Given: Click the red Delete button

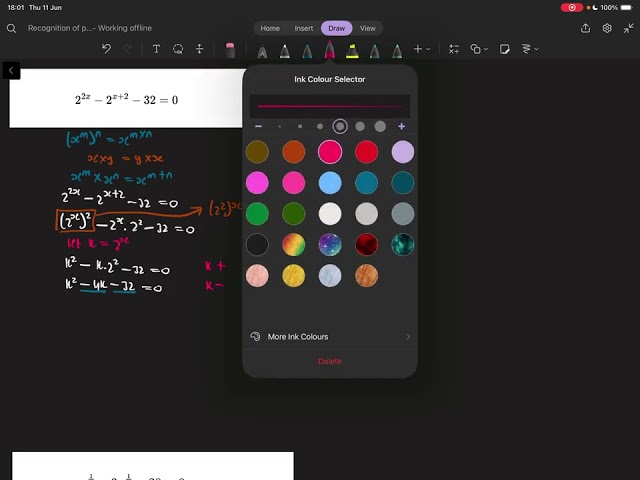Looking at the screenshot, I should [x=330, y=361].
